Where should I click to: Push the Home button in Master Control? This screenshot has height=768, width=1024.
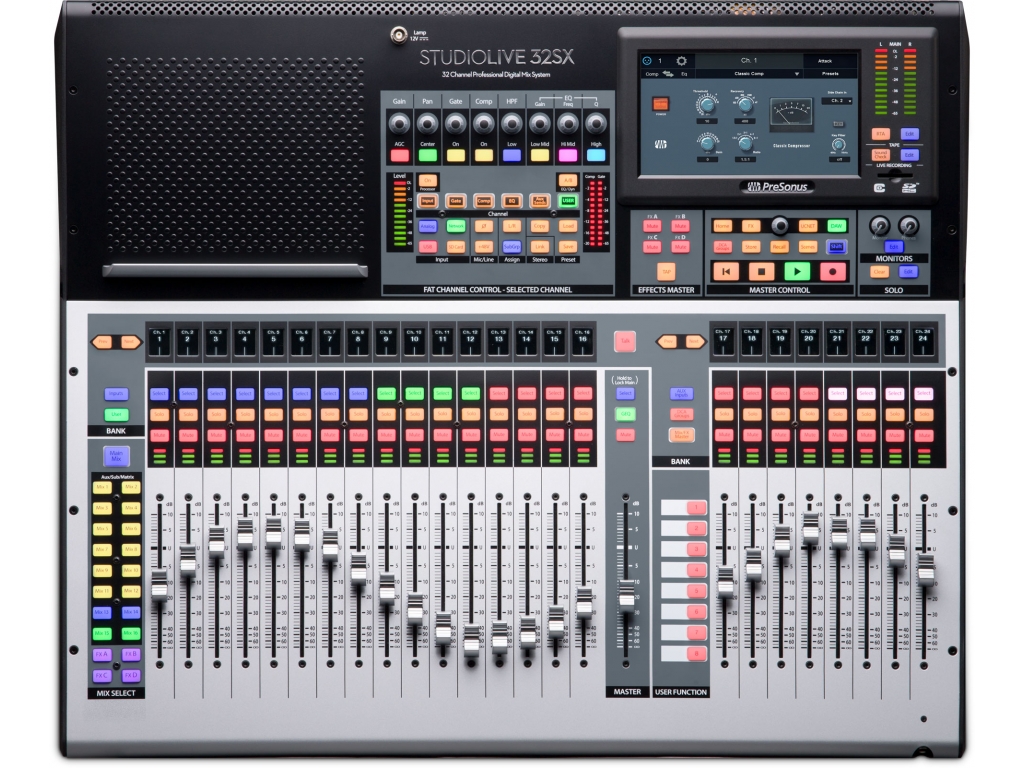click(x=722, y=226)
